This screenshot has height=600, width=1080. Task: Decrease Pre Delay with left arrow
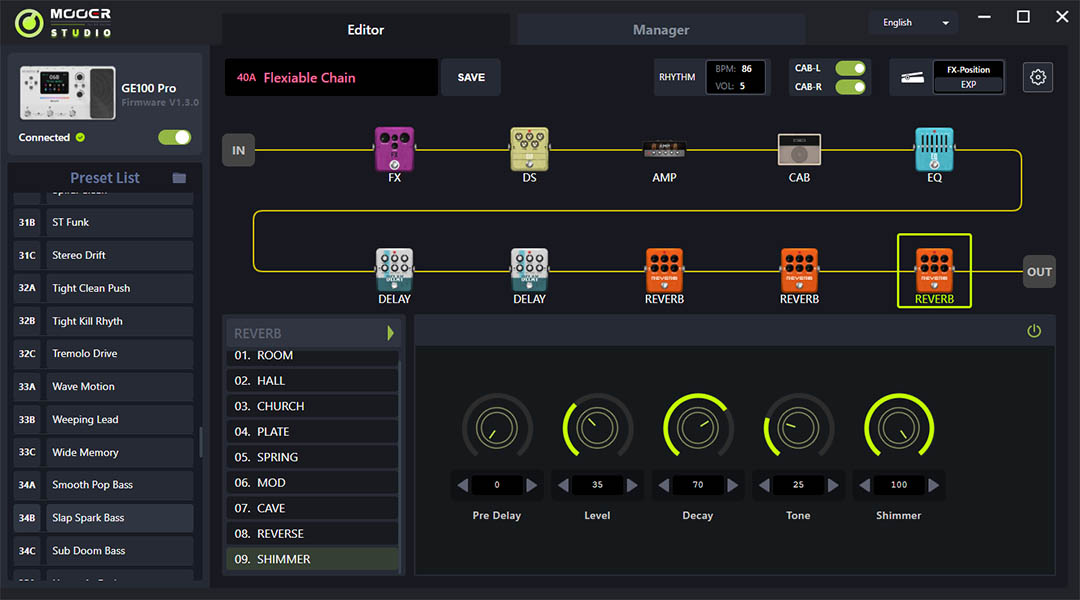pos(463,485)
